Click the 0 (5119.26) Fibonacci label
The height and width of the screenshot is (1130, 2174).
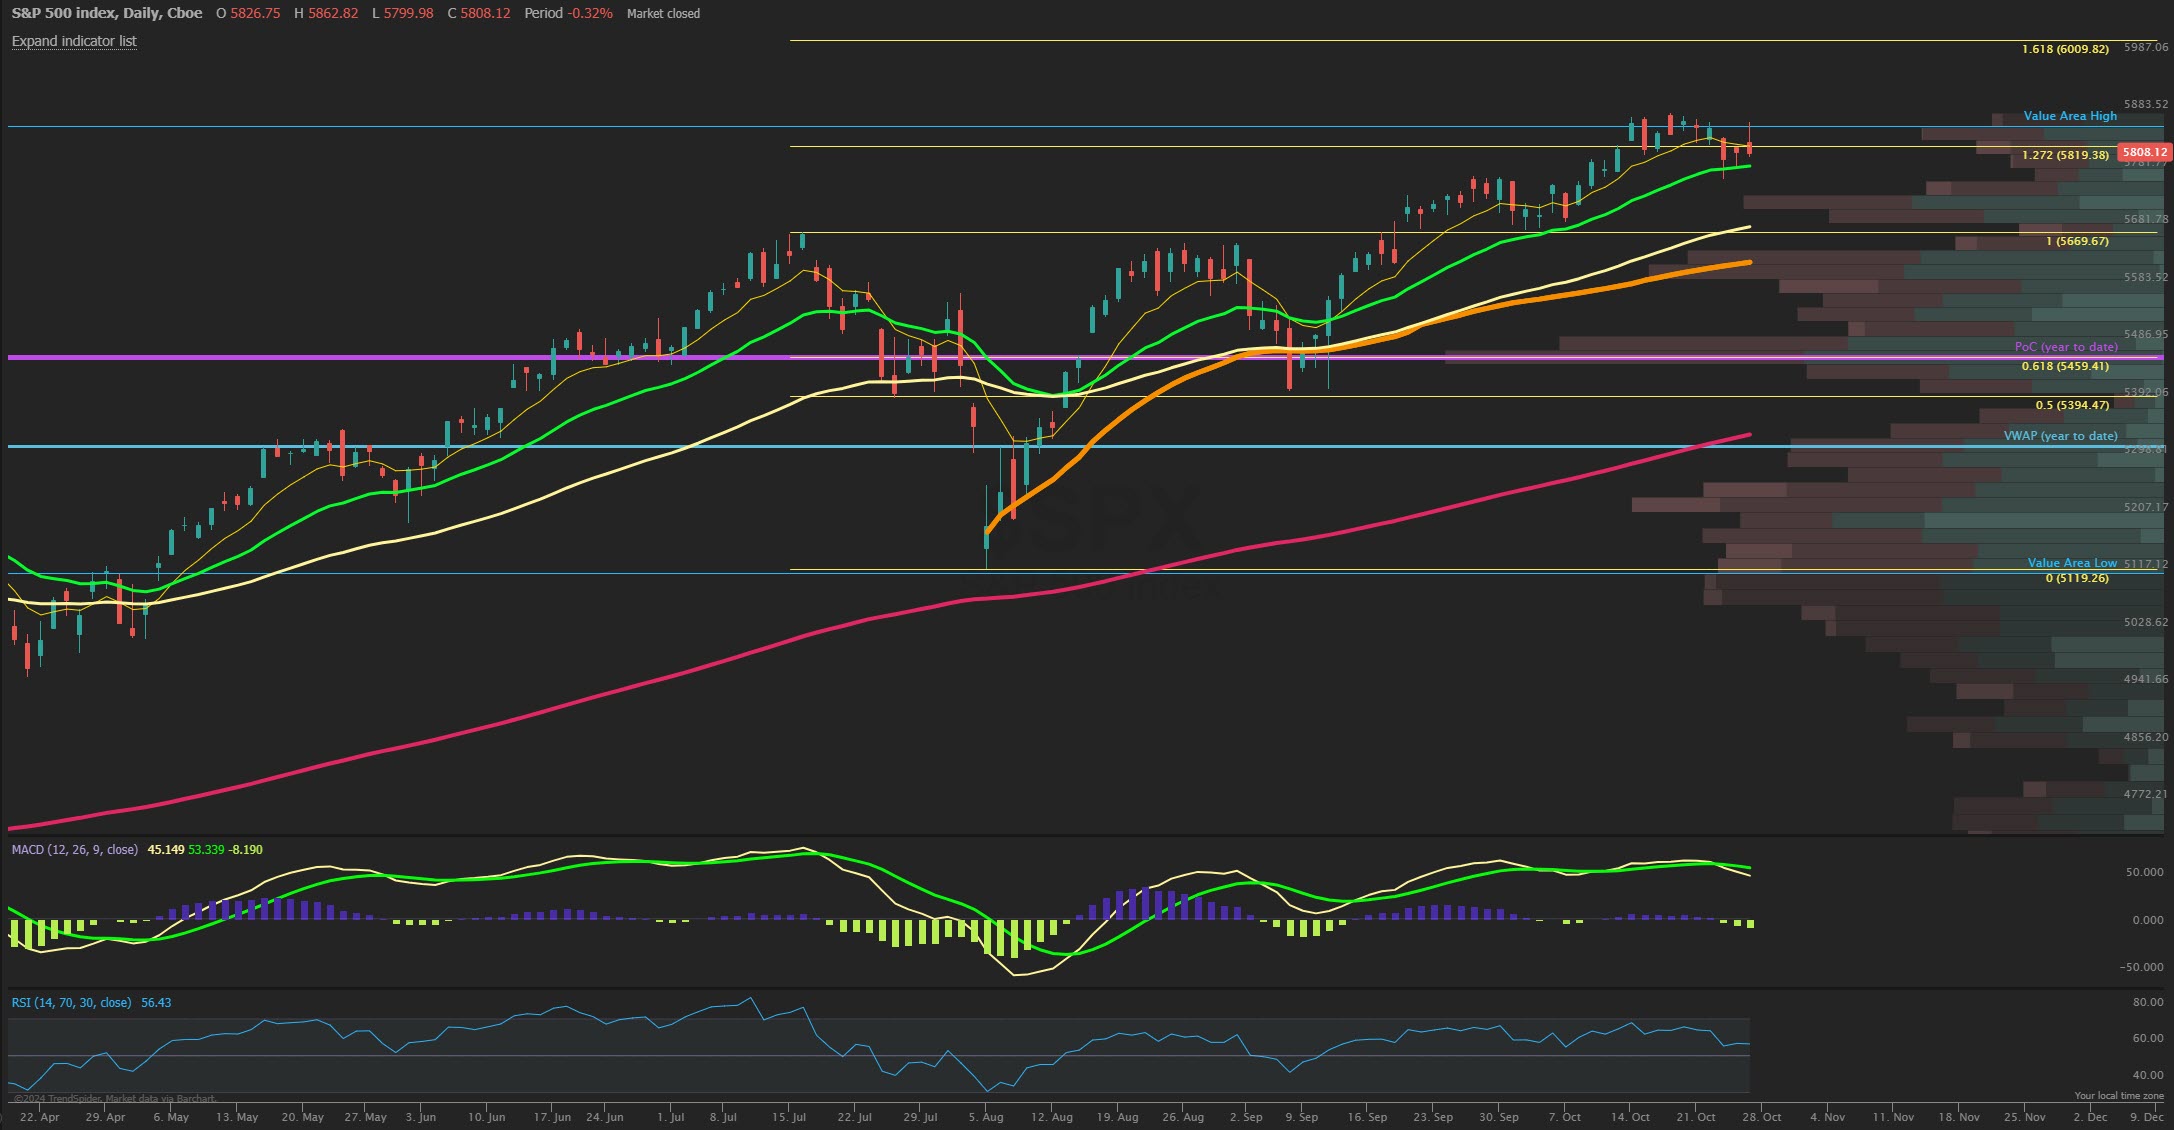(2077, 578)
